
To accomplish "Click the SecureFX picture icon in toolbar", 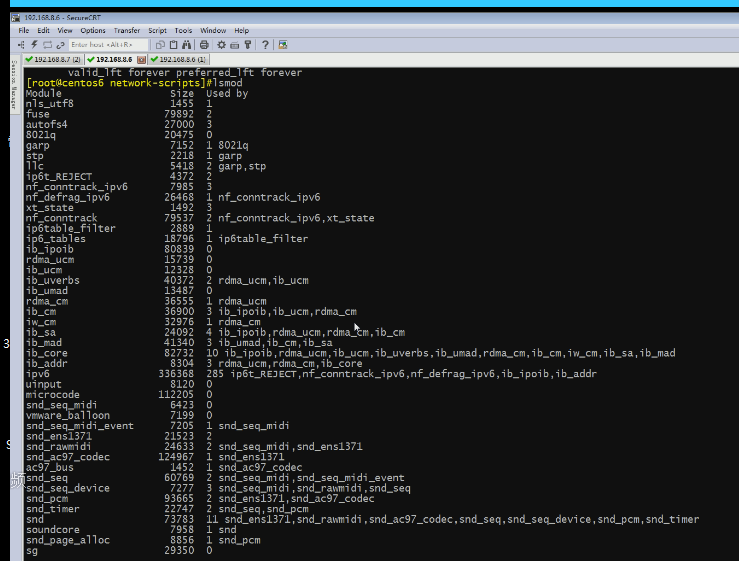I will coord(283,45).
